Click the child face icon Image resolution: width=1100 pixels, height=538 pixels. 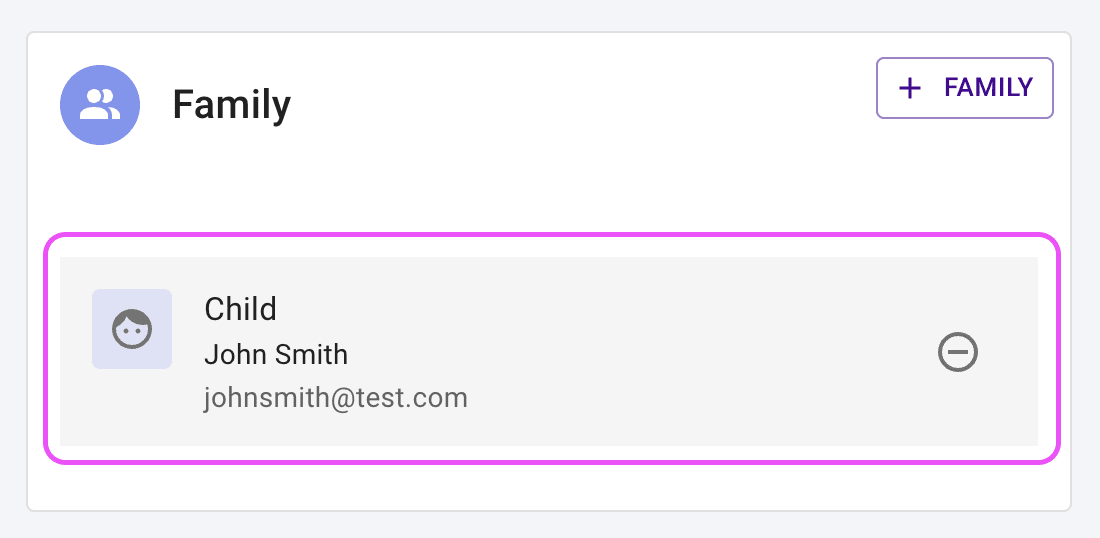click(132, 329)
